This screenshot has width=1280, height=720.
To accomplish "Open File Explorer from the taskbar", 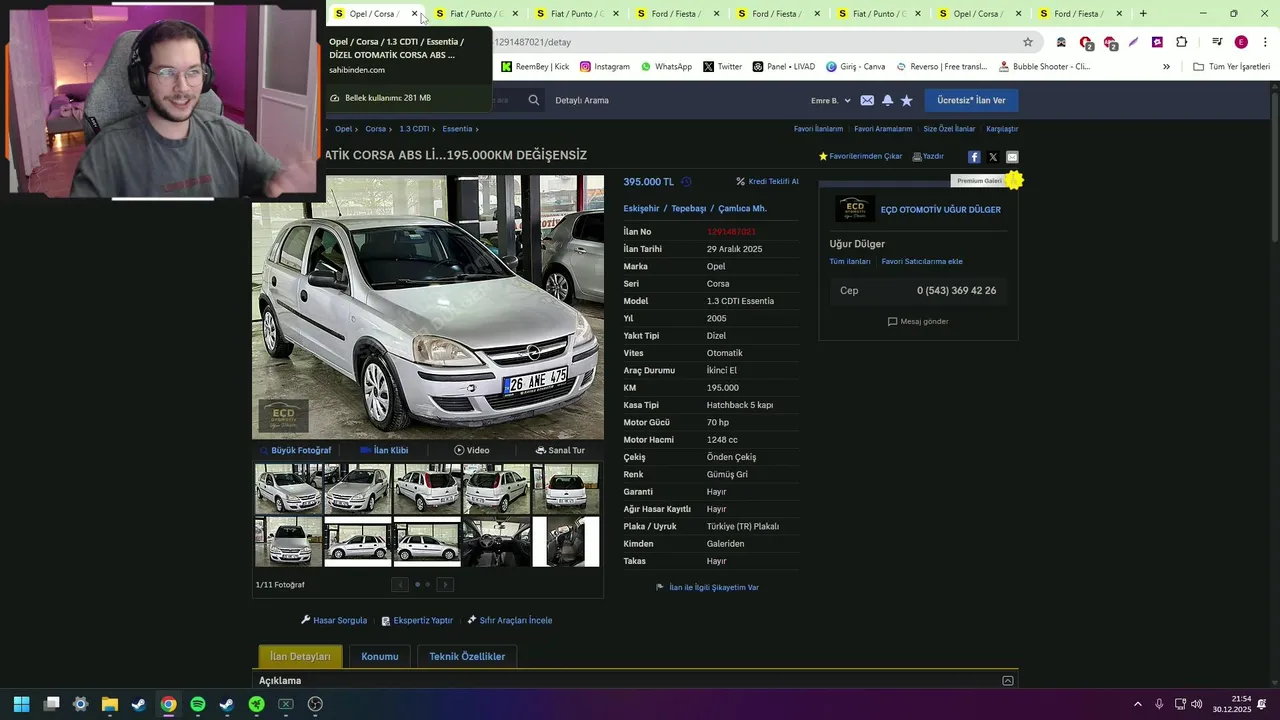I will pyautogui.click(x=110, y=704).
